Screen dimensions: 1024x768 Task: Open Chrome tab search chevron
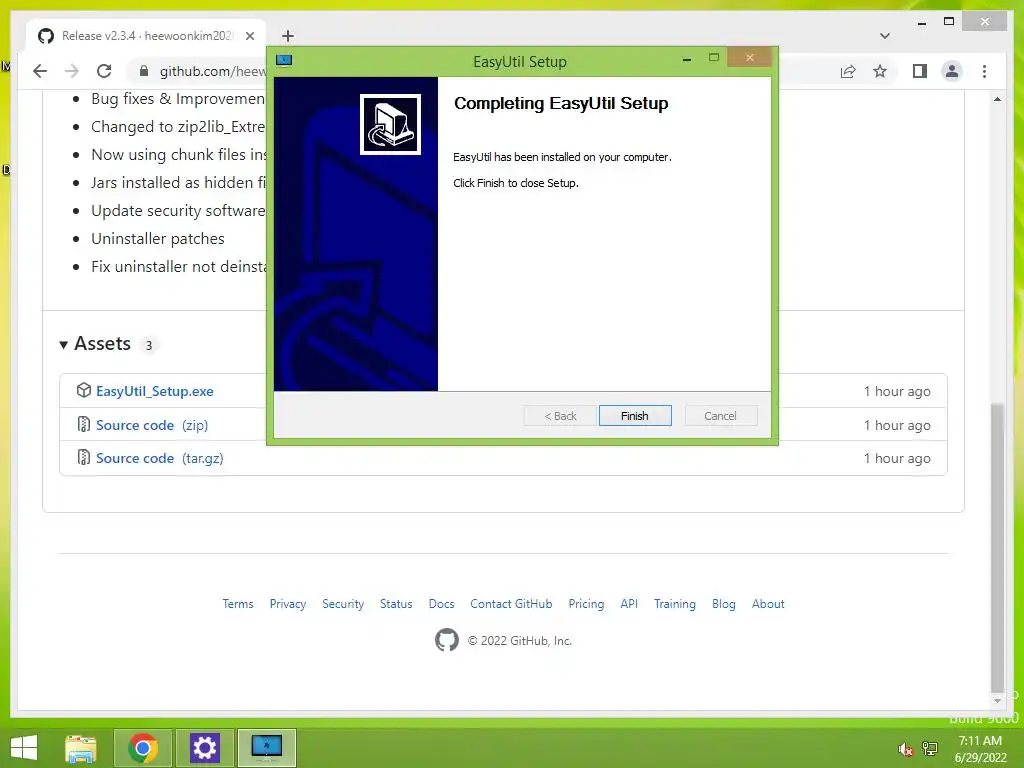pyautogui.click(x=885, y=36)
